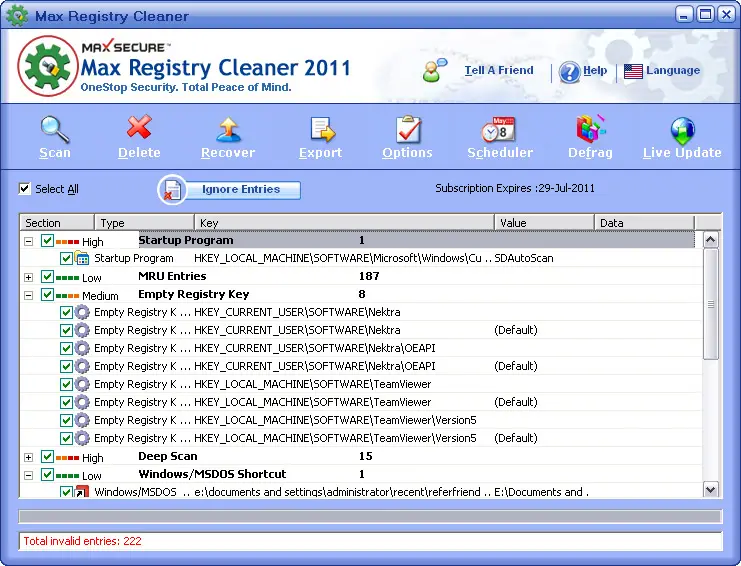Viewport: 741px width, 566px height.
Task: Click the Value column header
Action: click(544, 223)
